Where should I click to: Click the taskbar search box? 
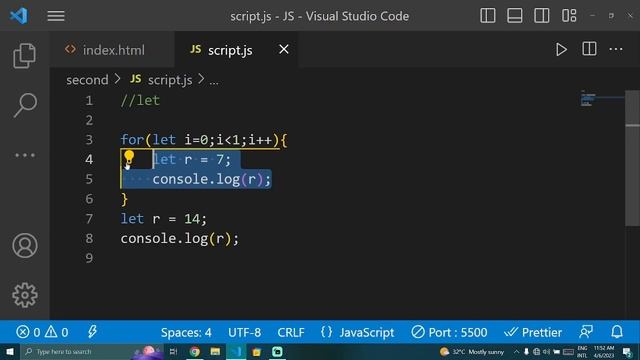[92, 351]
